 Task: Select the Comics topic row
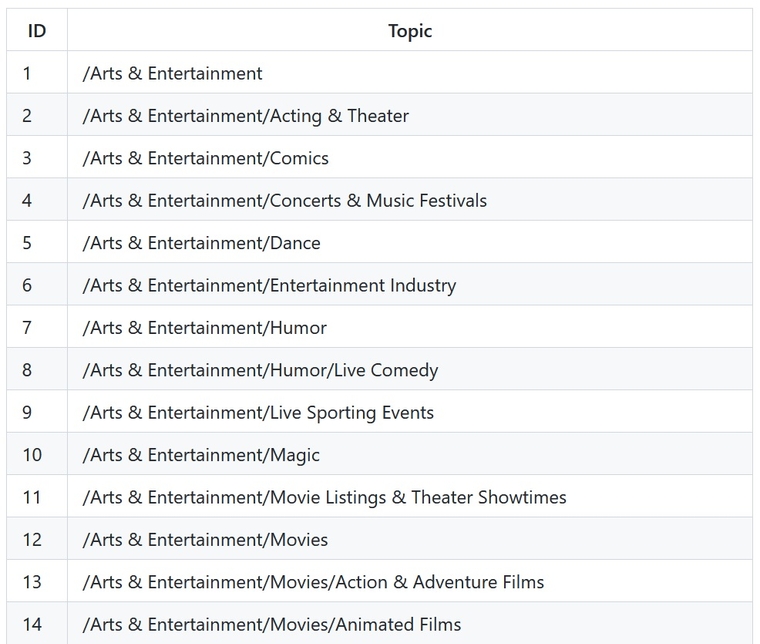pos(380,157)
